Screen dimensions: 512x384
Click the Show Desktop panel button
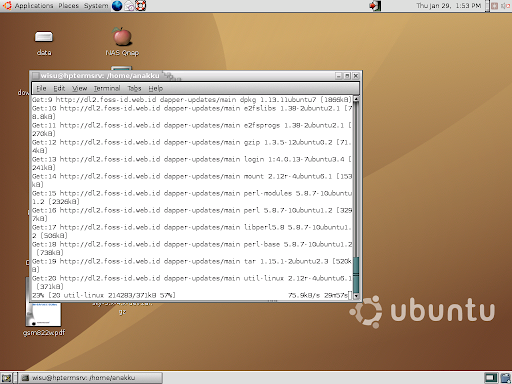[7, 378]
